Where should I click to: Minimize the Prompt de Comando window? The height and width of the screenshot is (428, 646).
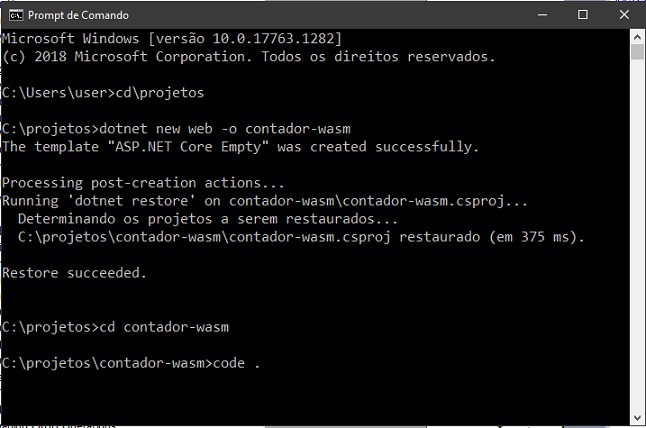(539, 14)
